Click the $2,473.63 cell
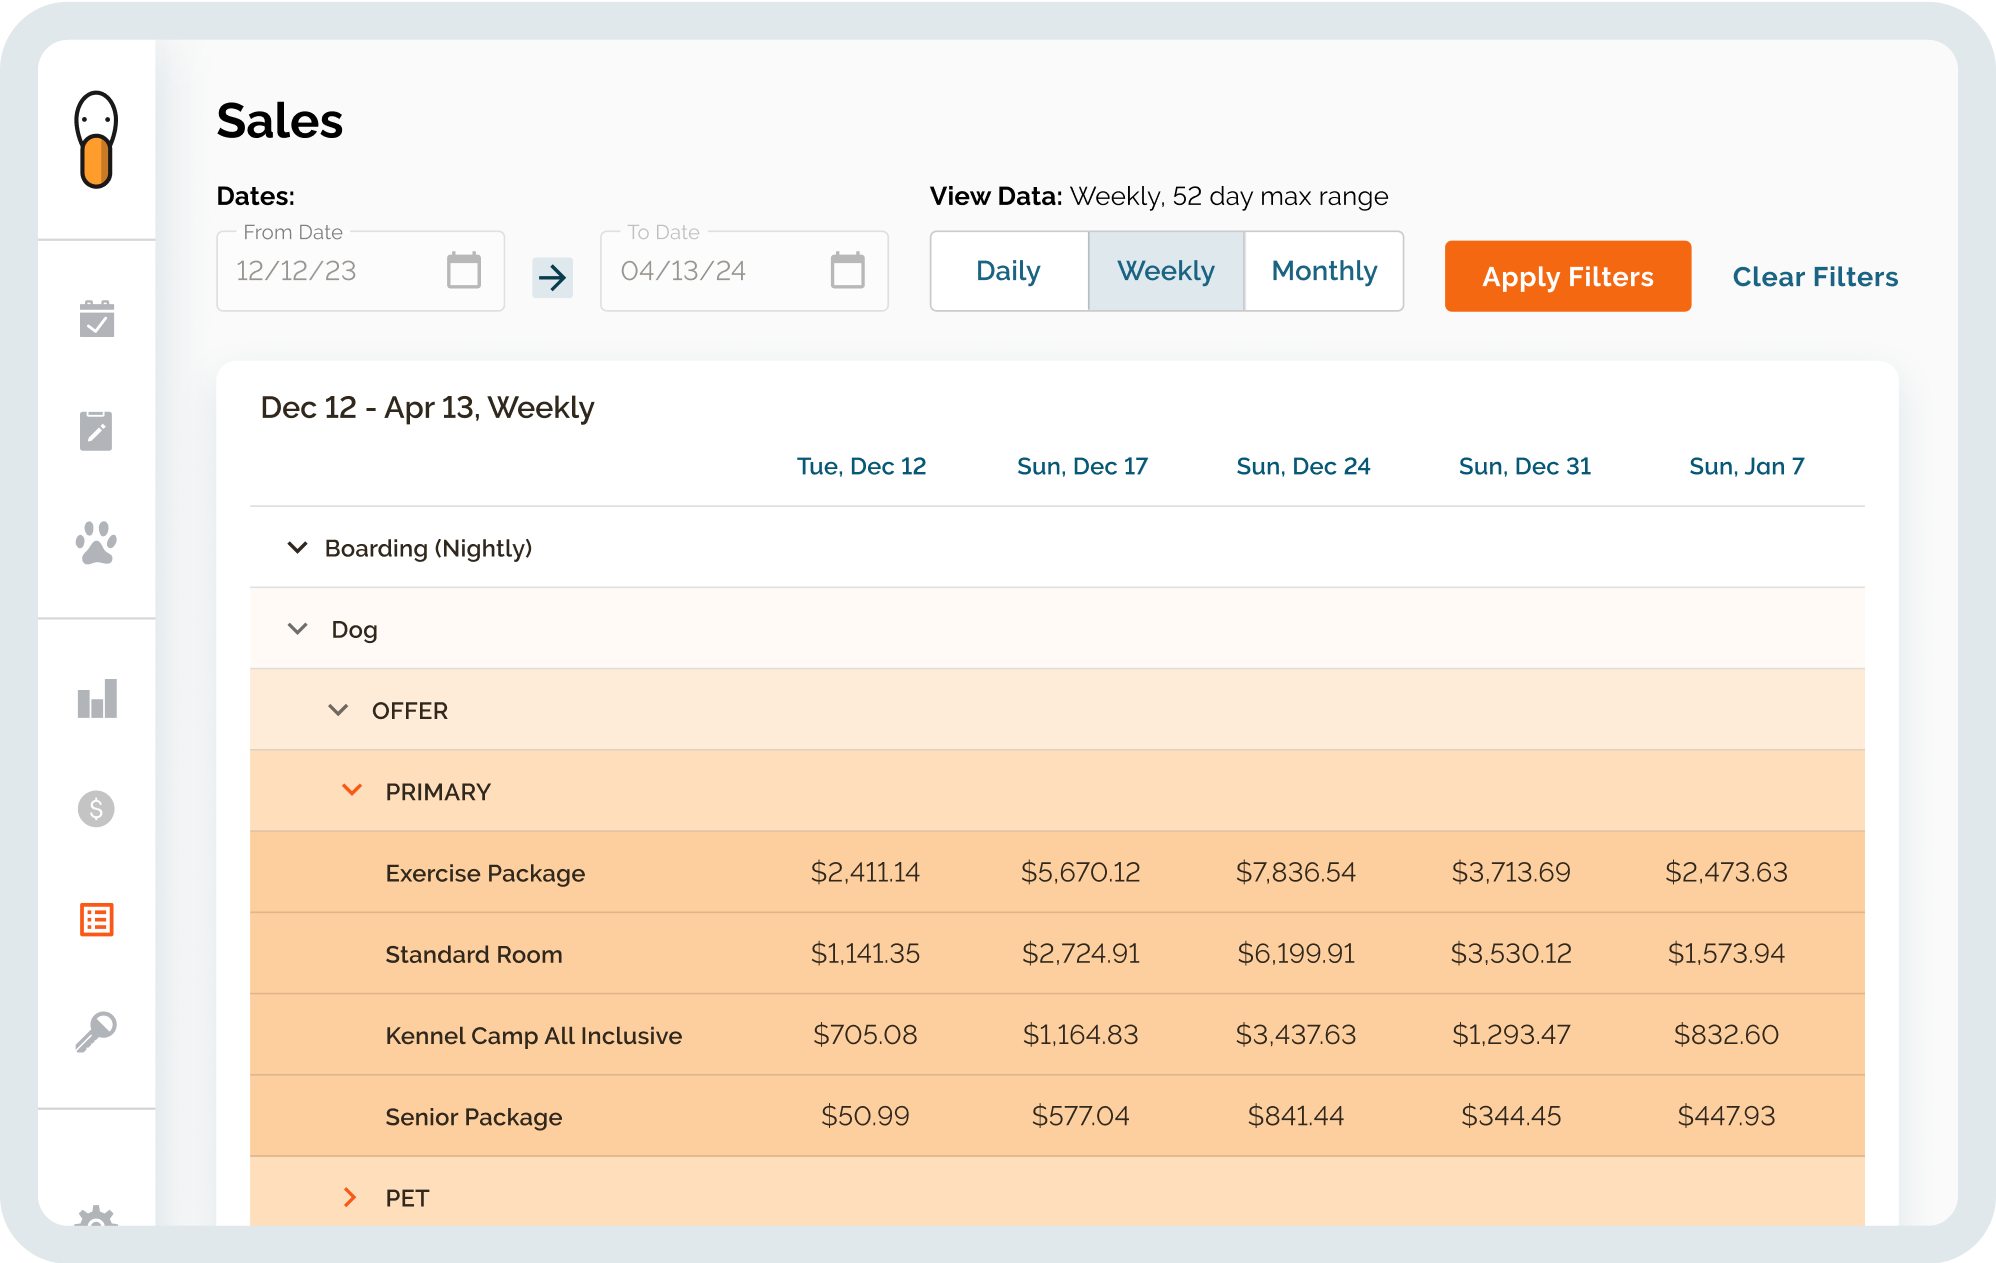The image size is (1996, 1263). click(x=1726, y=872)
